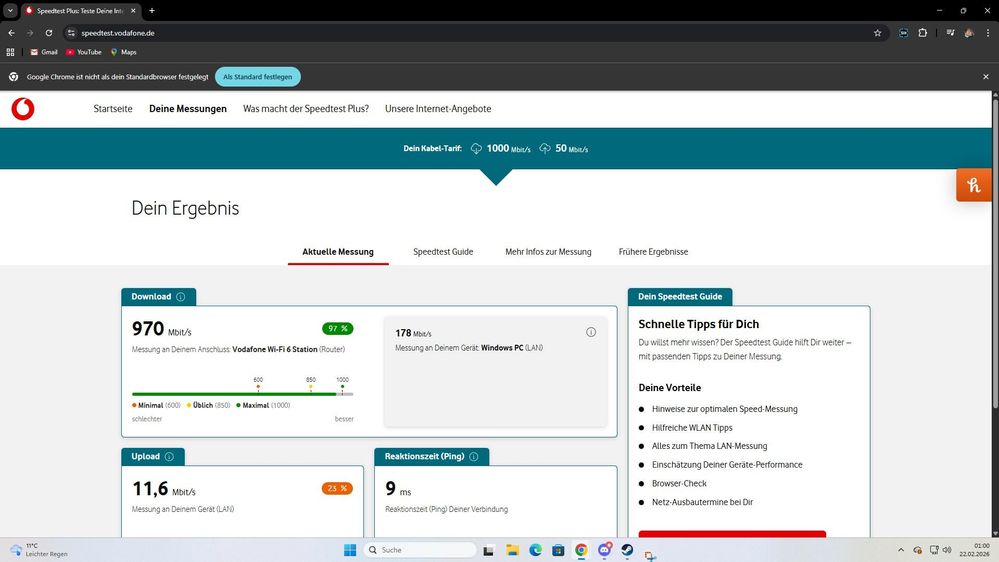The image size is (999, 562).
Task: Open a new browser tab
Action: click(152, 11)
